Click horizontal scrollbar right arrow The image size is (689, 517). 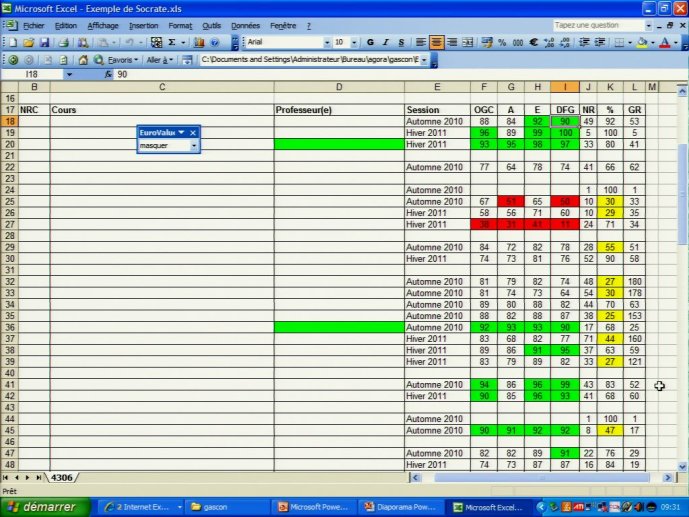(x=668, y=477)
